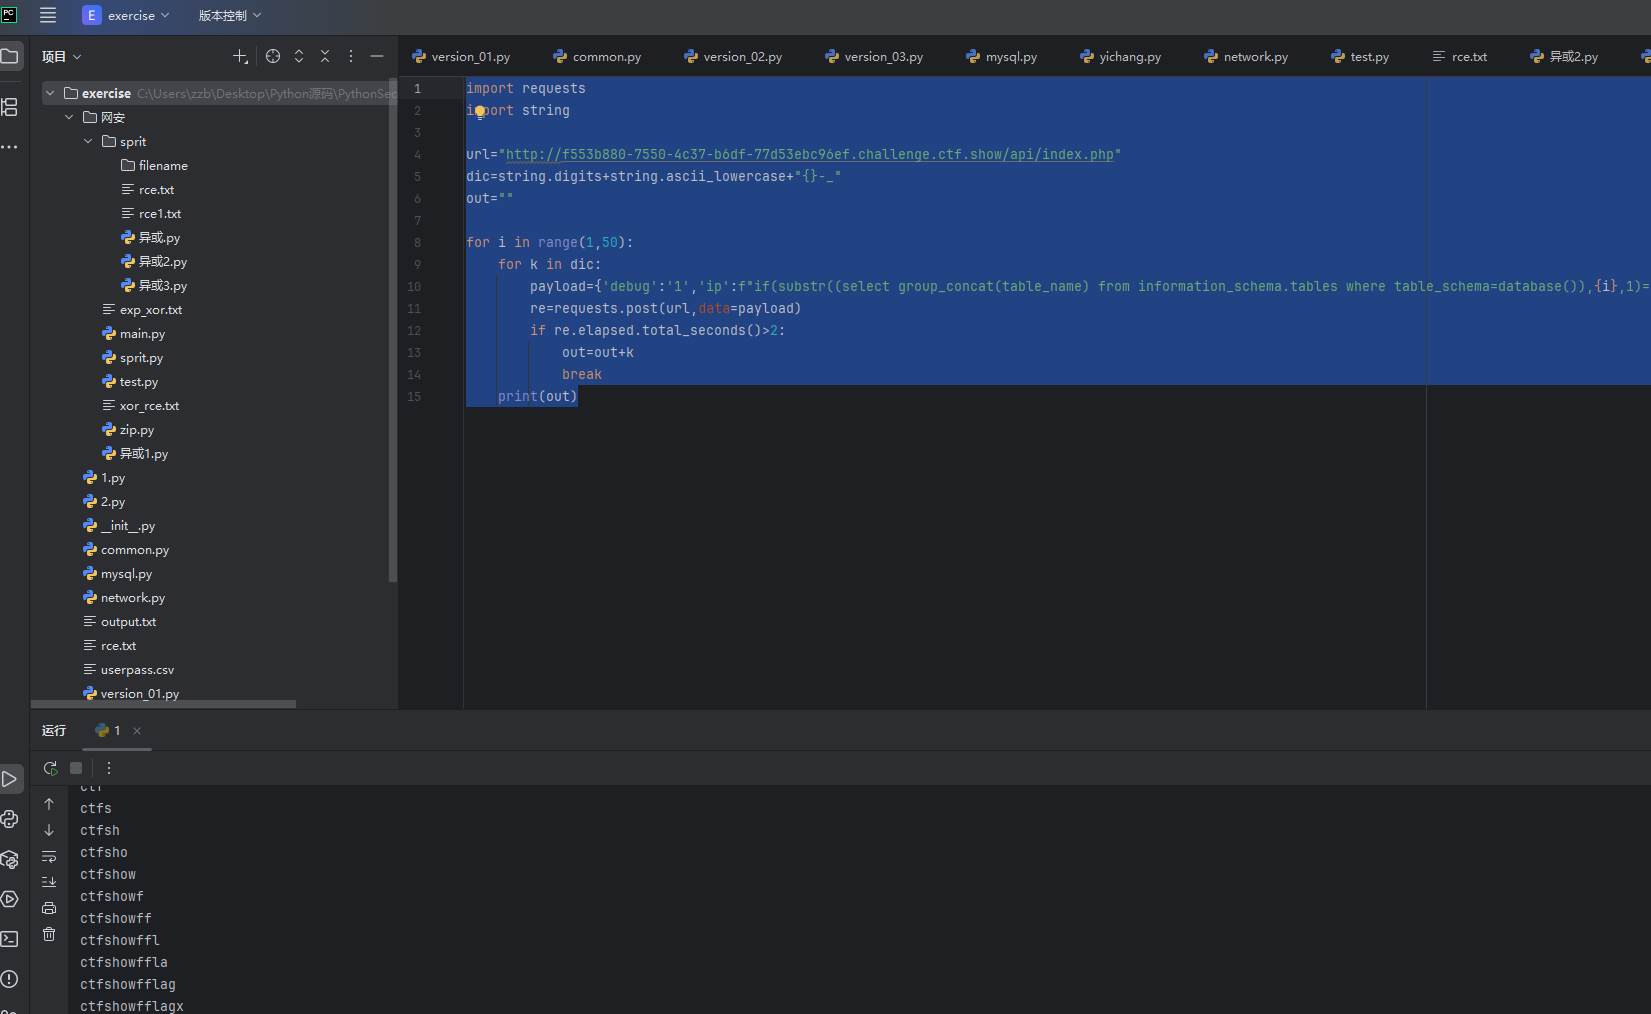1651x1014 pixels.
Task: Click the PyCharm logo icon
Action: (x=9, y=15)
